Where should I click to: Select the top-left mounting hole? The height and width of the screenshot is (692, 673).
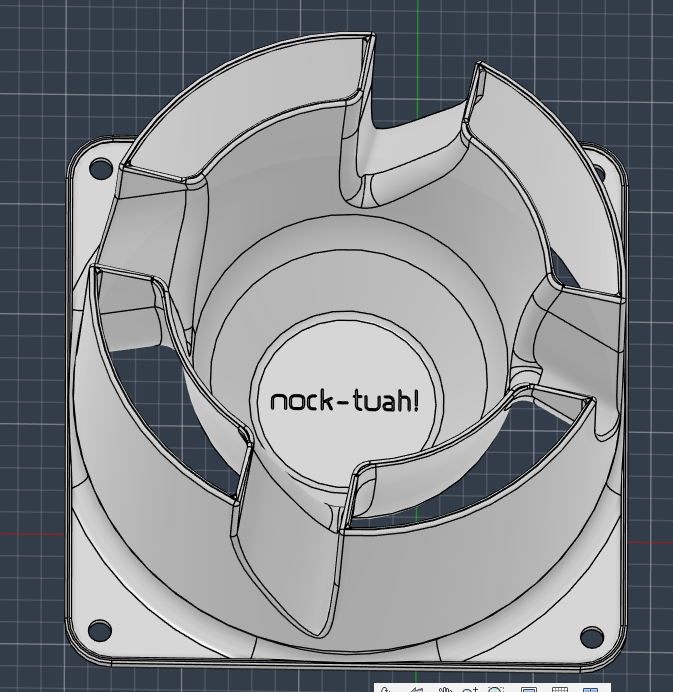(101, 169)
